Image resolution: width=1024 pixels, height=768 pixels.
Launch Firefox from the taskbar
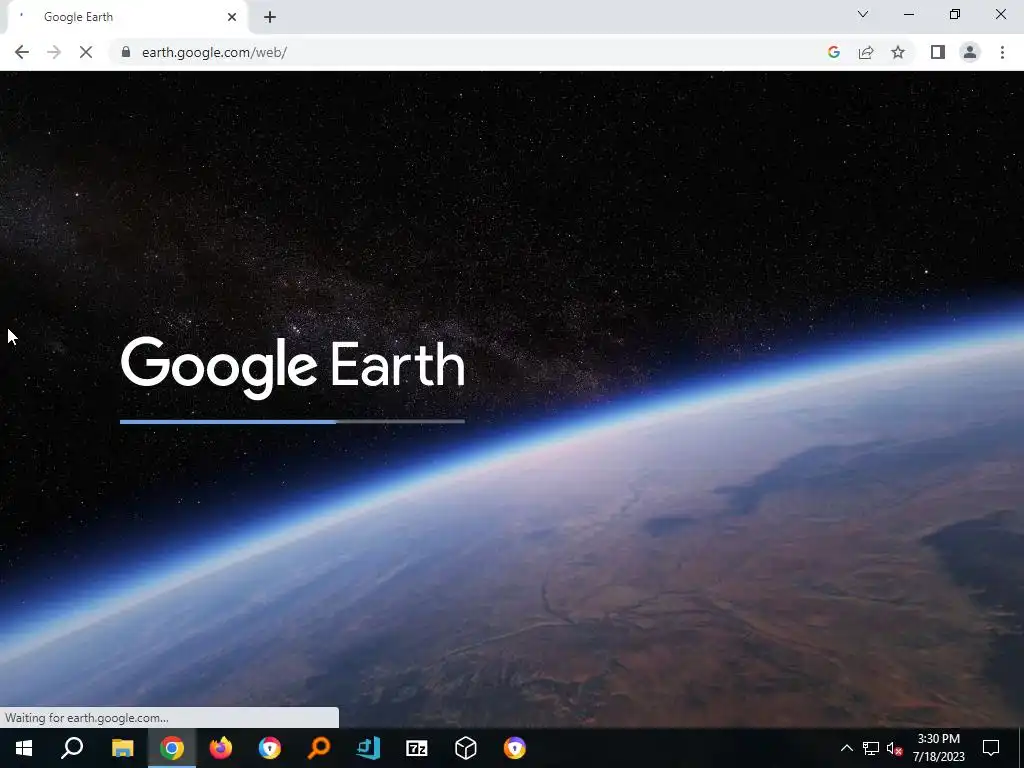point(221,748)
